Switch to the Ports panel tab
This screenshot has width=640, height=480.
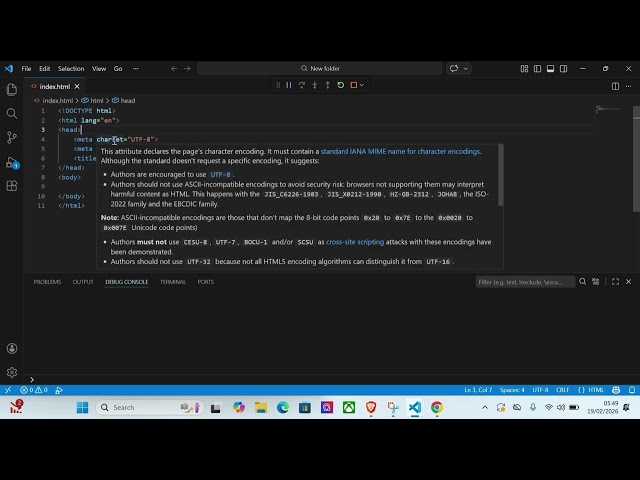[x=206, y=282]
